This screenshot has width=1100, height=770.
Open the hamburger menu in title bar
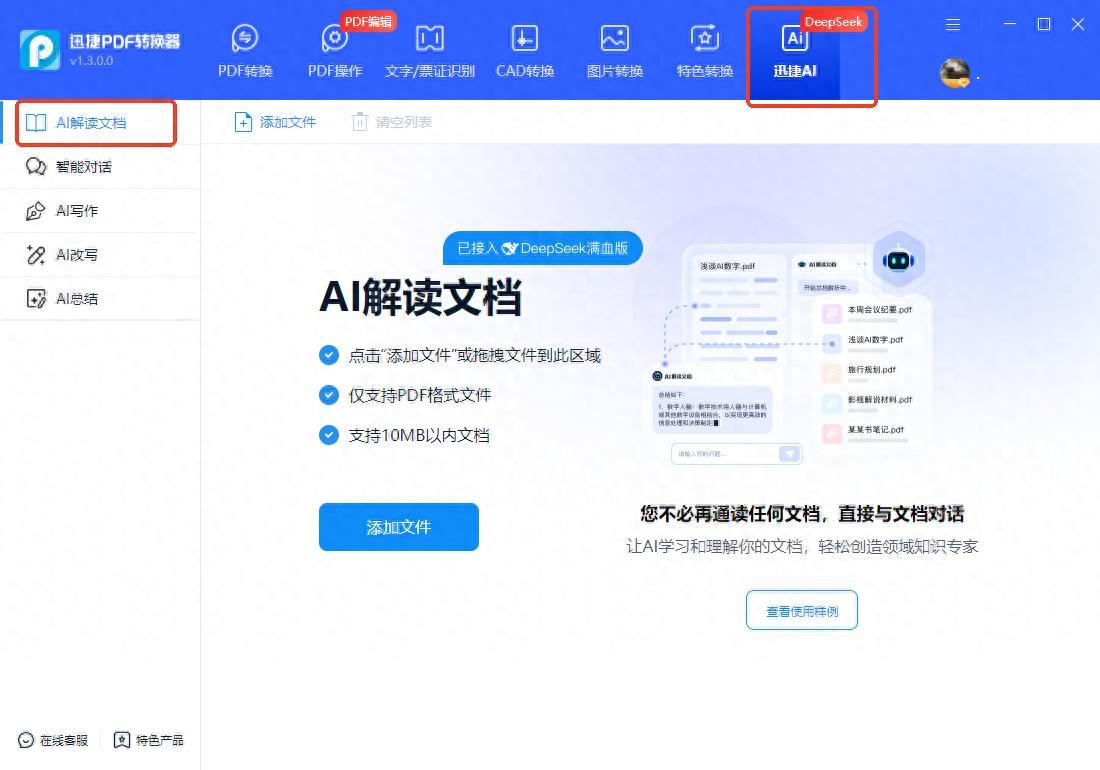pyautogui.click(x=953, y=24)
